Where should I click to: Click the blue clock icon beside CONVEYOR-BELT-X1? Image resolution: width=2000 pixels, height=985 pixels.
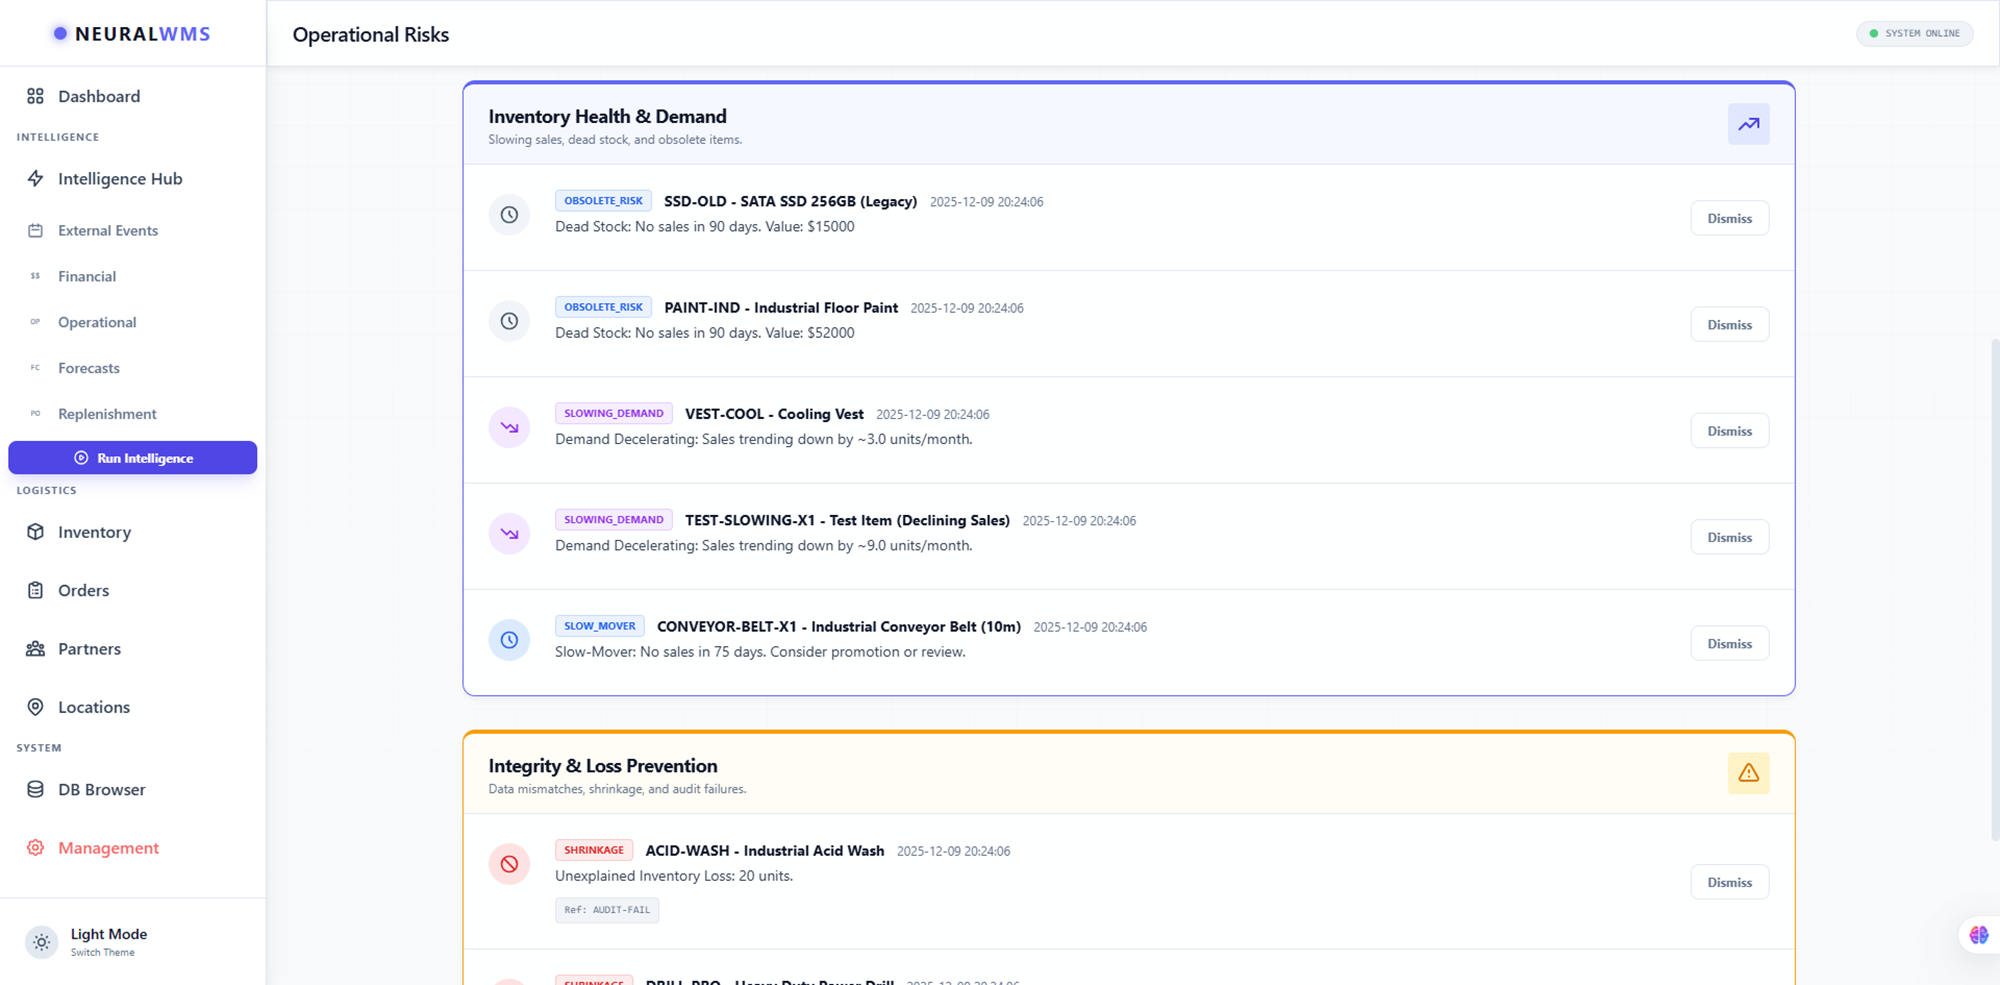point(509,640)
